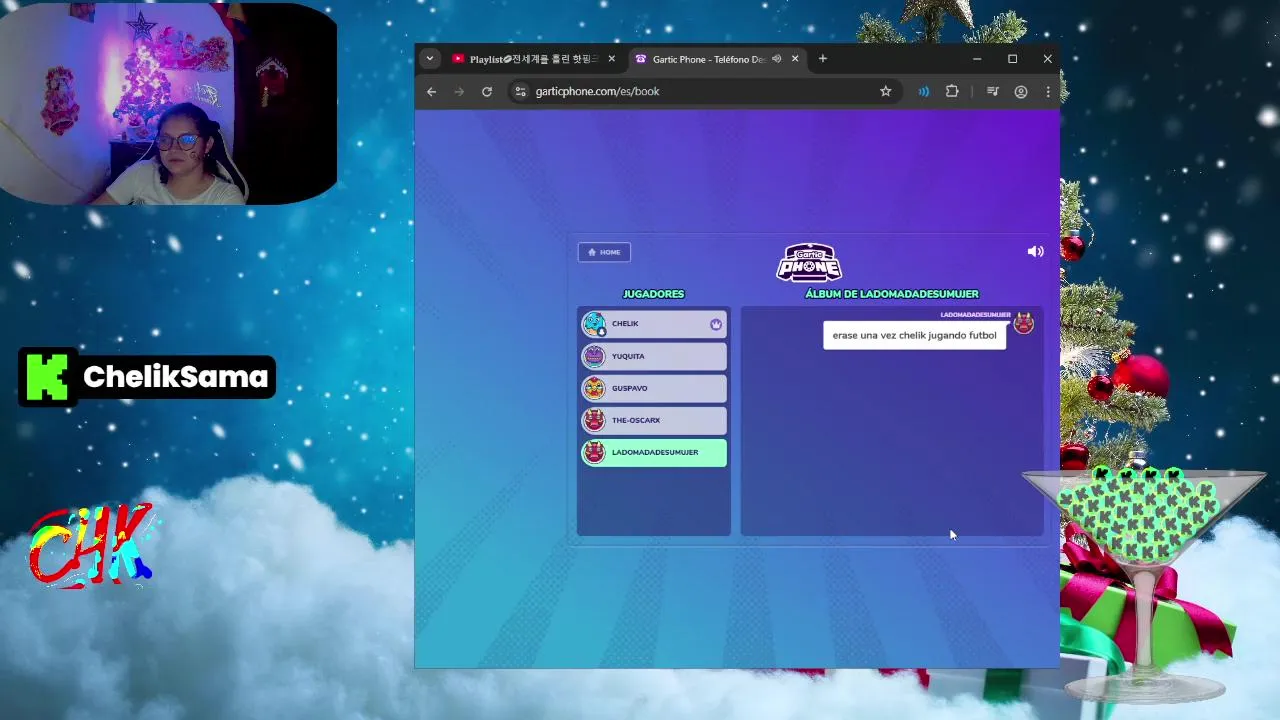The width and height of the screenshot is (1280, 720).
Task: Click GUSPAVO's yellow avatar icon
Action: (x=594, y=388)
